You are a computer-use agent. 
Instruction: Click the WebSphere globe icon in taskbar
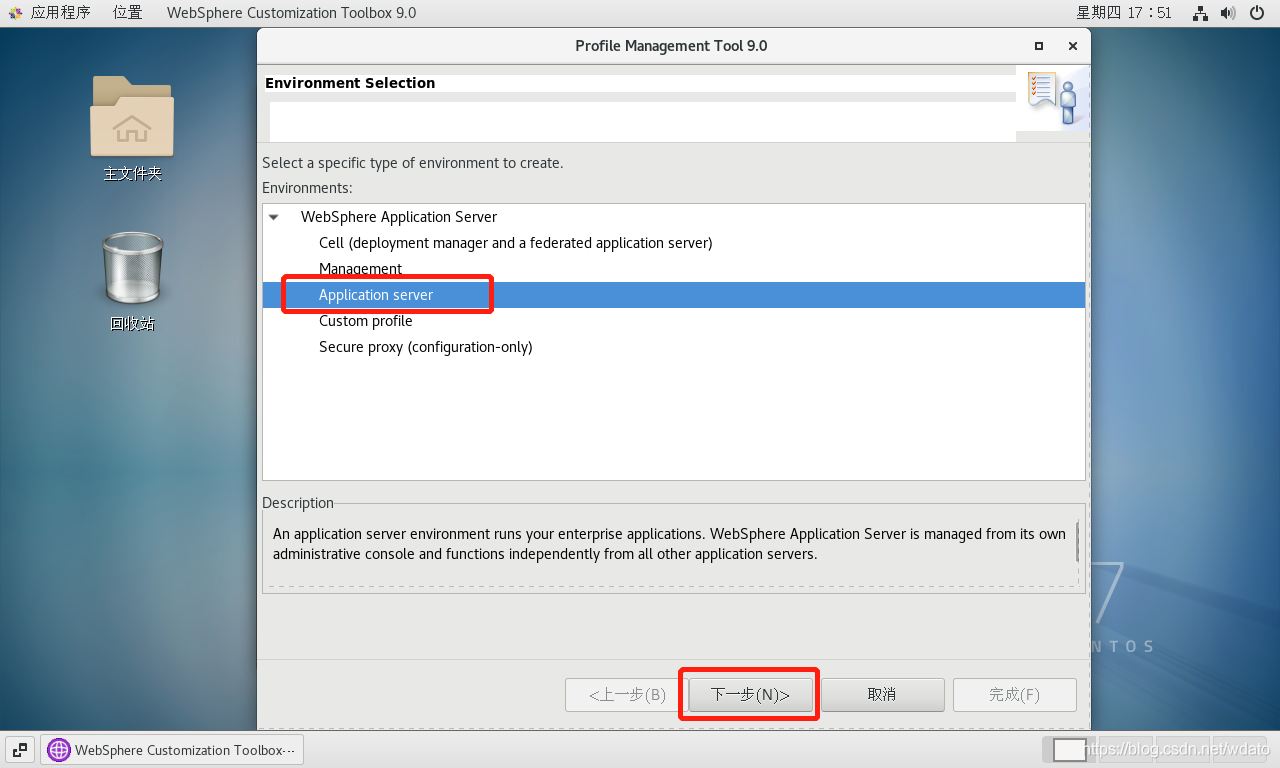(59, 750)
